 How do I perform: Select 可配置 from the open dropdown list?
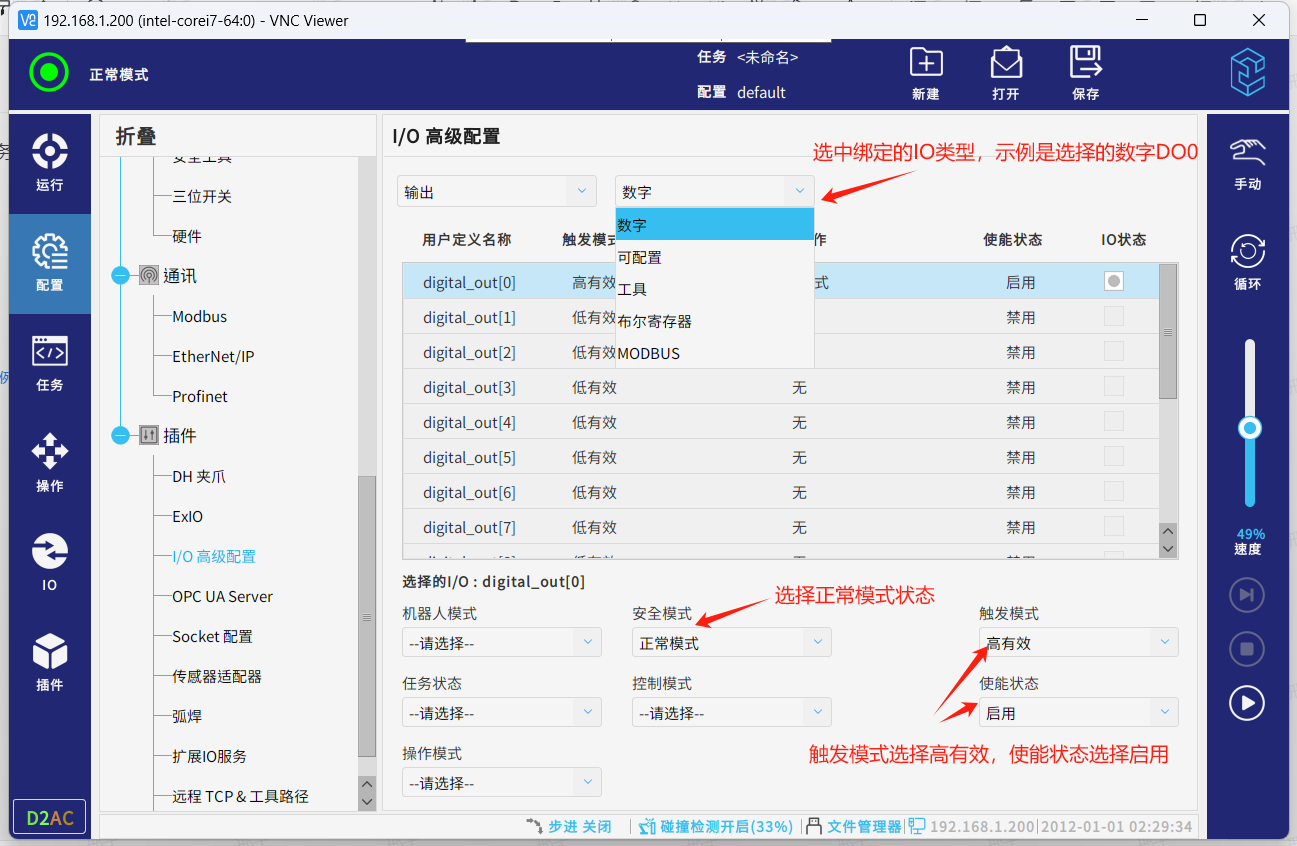[640, 257]
